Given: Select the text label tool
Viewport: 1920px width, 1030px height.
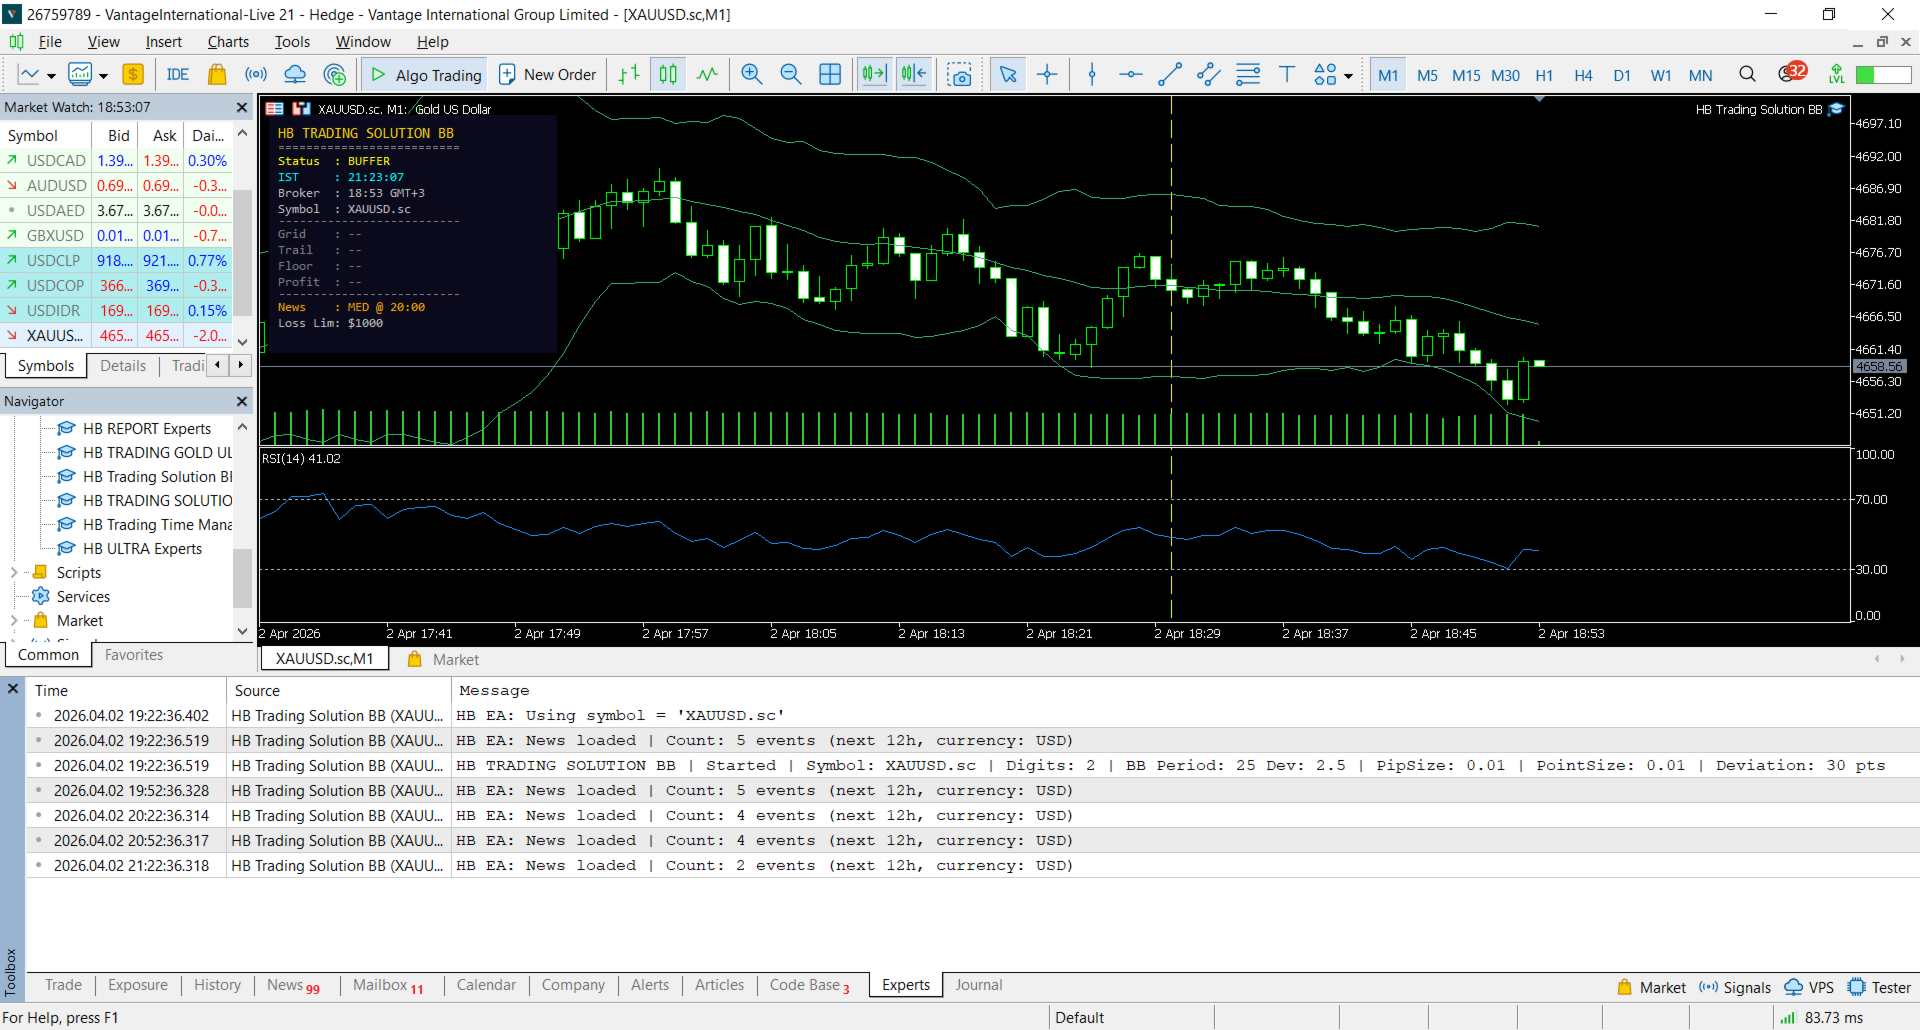Looking at the screenshot, I should [x=1287, y=75].
